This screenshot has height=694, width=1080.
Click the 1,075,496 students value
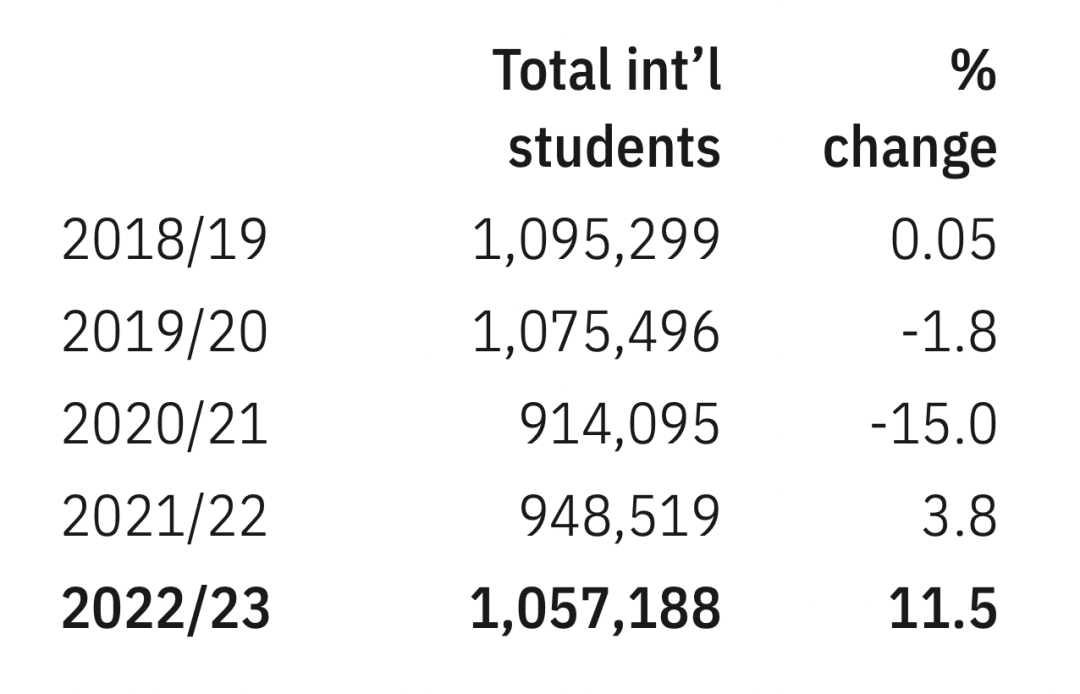596,333
